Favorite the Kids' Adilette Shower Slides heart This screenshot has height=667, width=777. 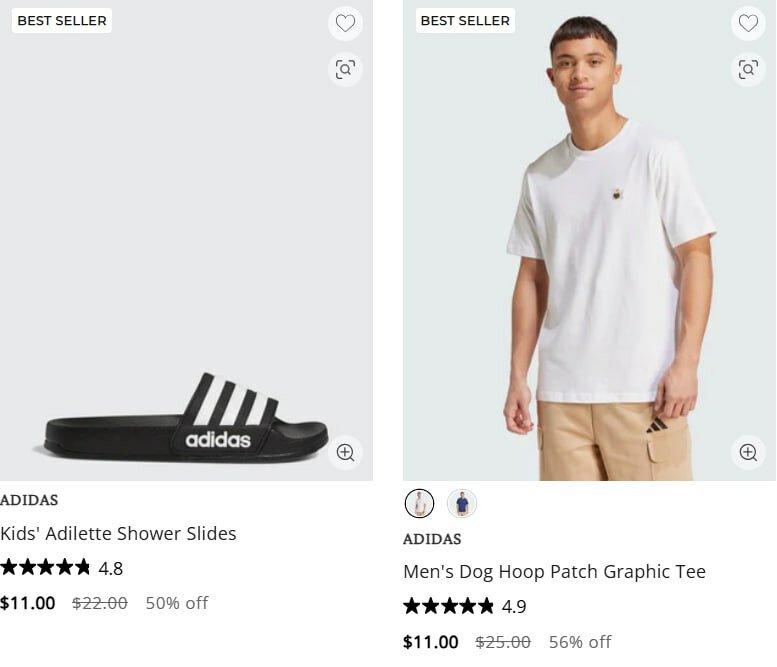tap(345, 23)
